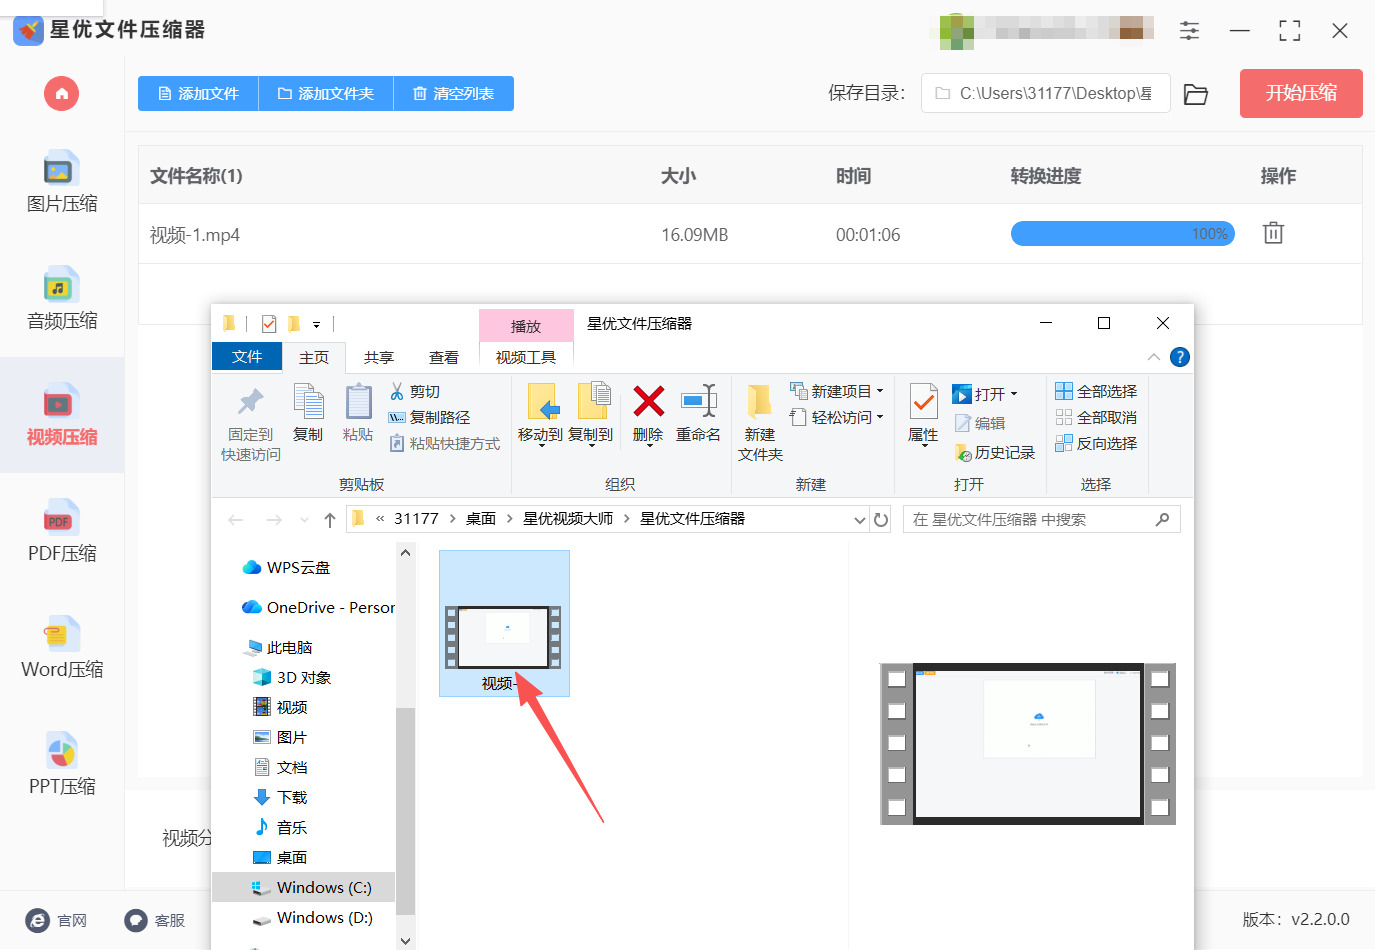Switch to 视频工具 video tools tab
Viewport: 1375px width, 950px height.
pyautogui.click(x=526, y=357)
